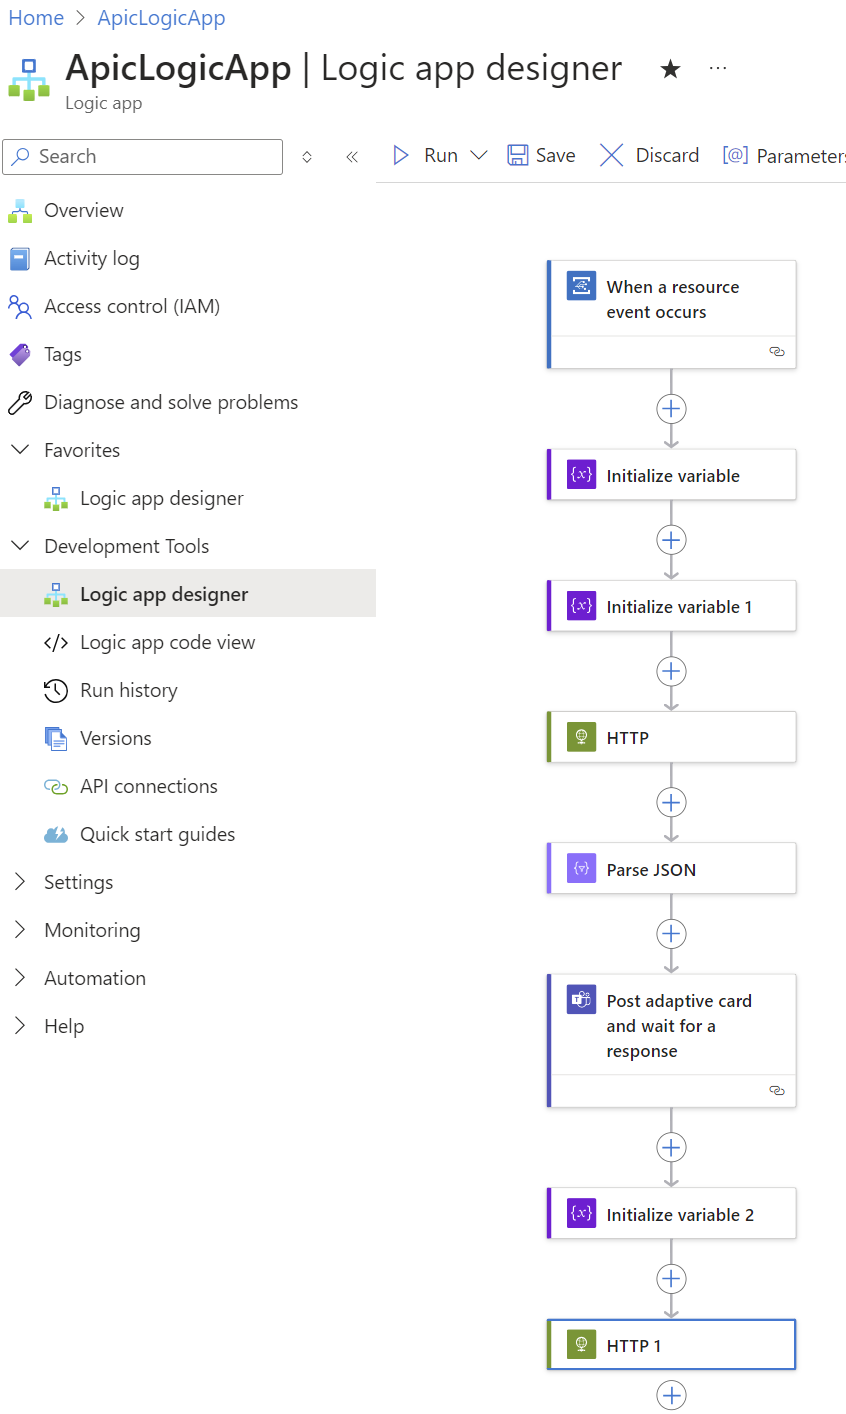
Task: Click the Teams icon on Post adaptive card
Action: click(581, 999)
